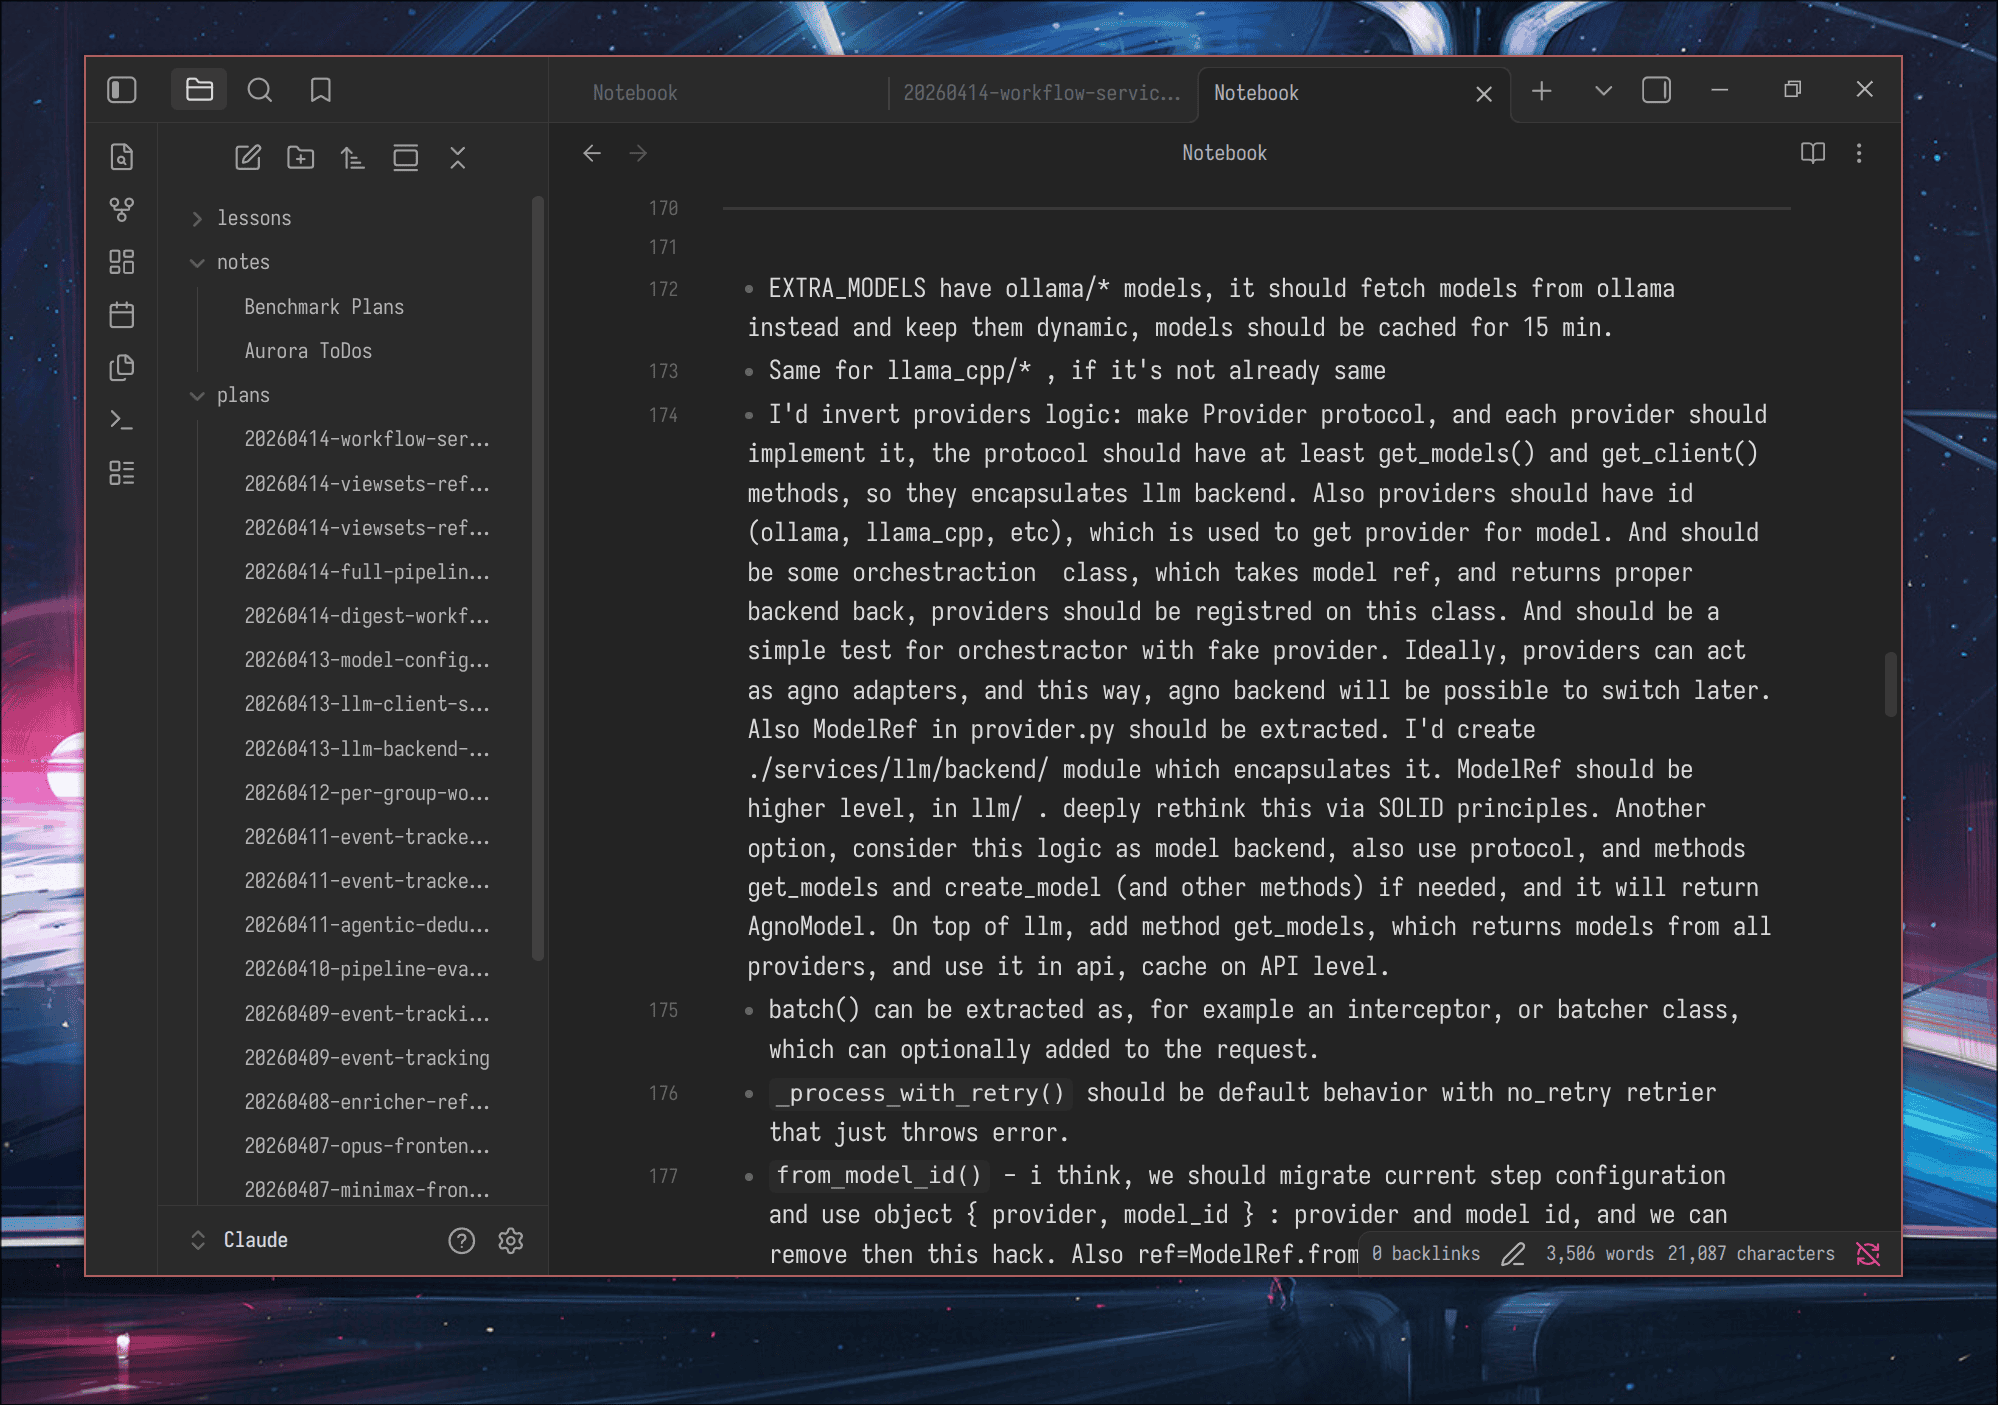Open the graph view

point(122,210)
